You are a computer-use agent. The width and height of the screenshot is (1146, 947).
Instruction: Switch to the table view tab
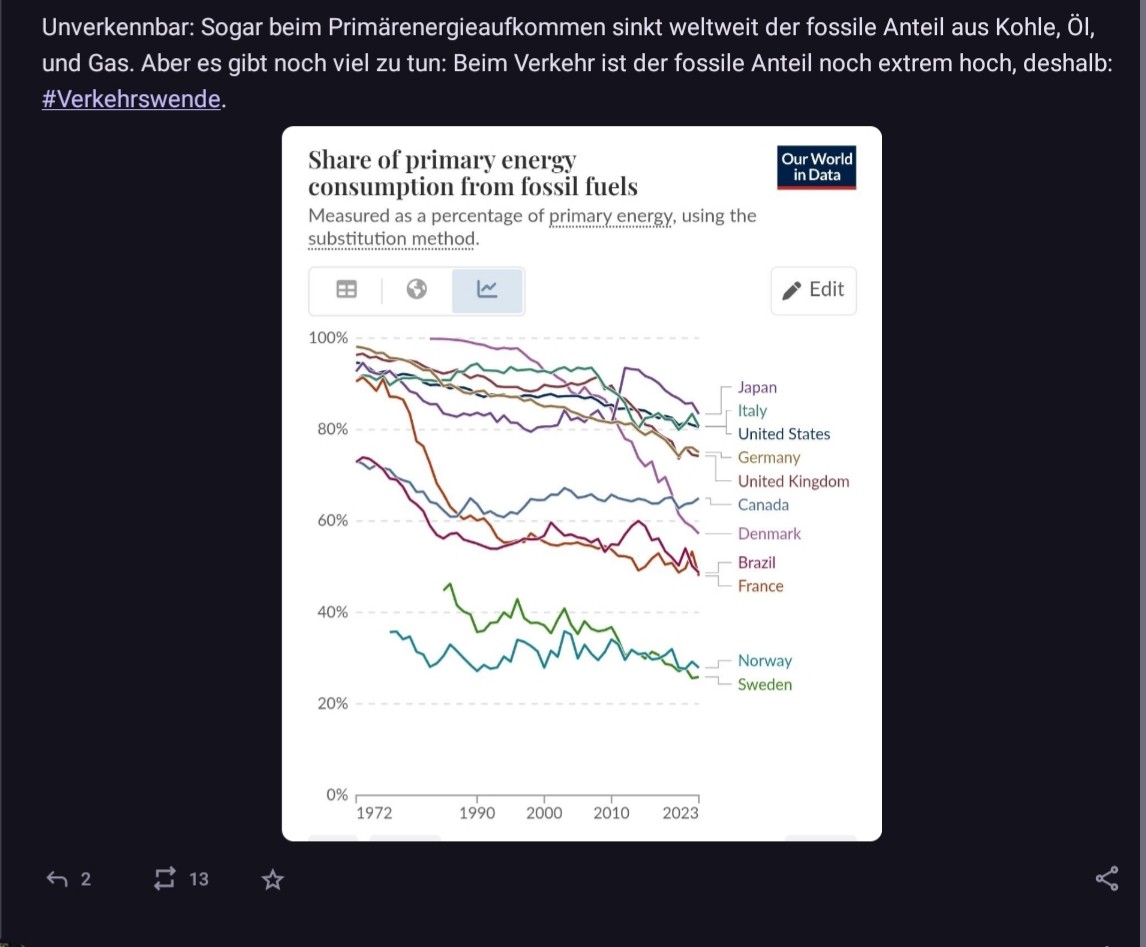click(346, 290)
